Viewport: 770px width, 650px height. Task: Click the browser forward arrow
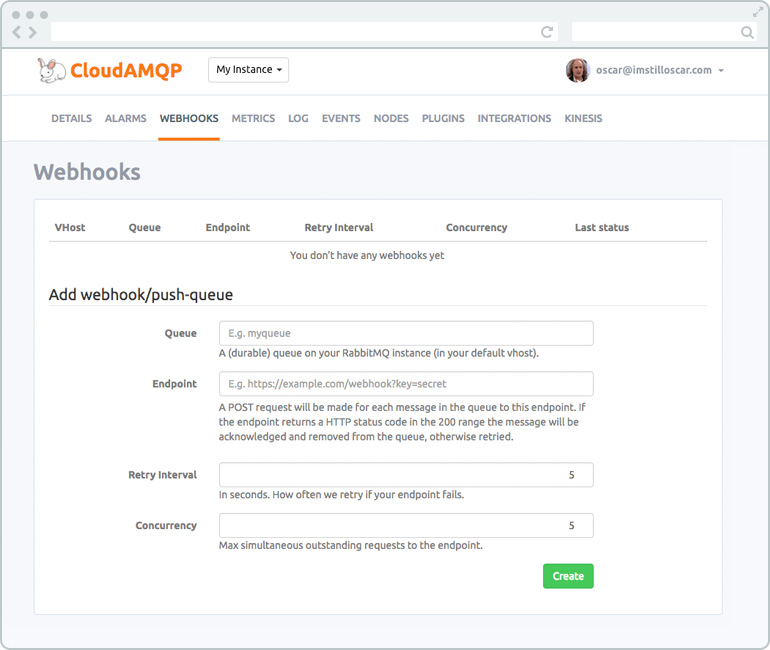[x=33, y=32]
